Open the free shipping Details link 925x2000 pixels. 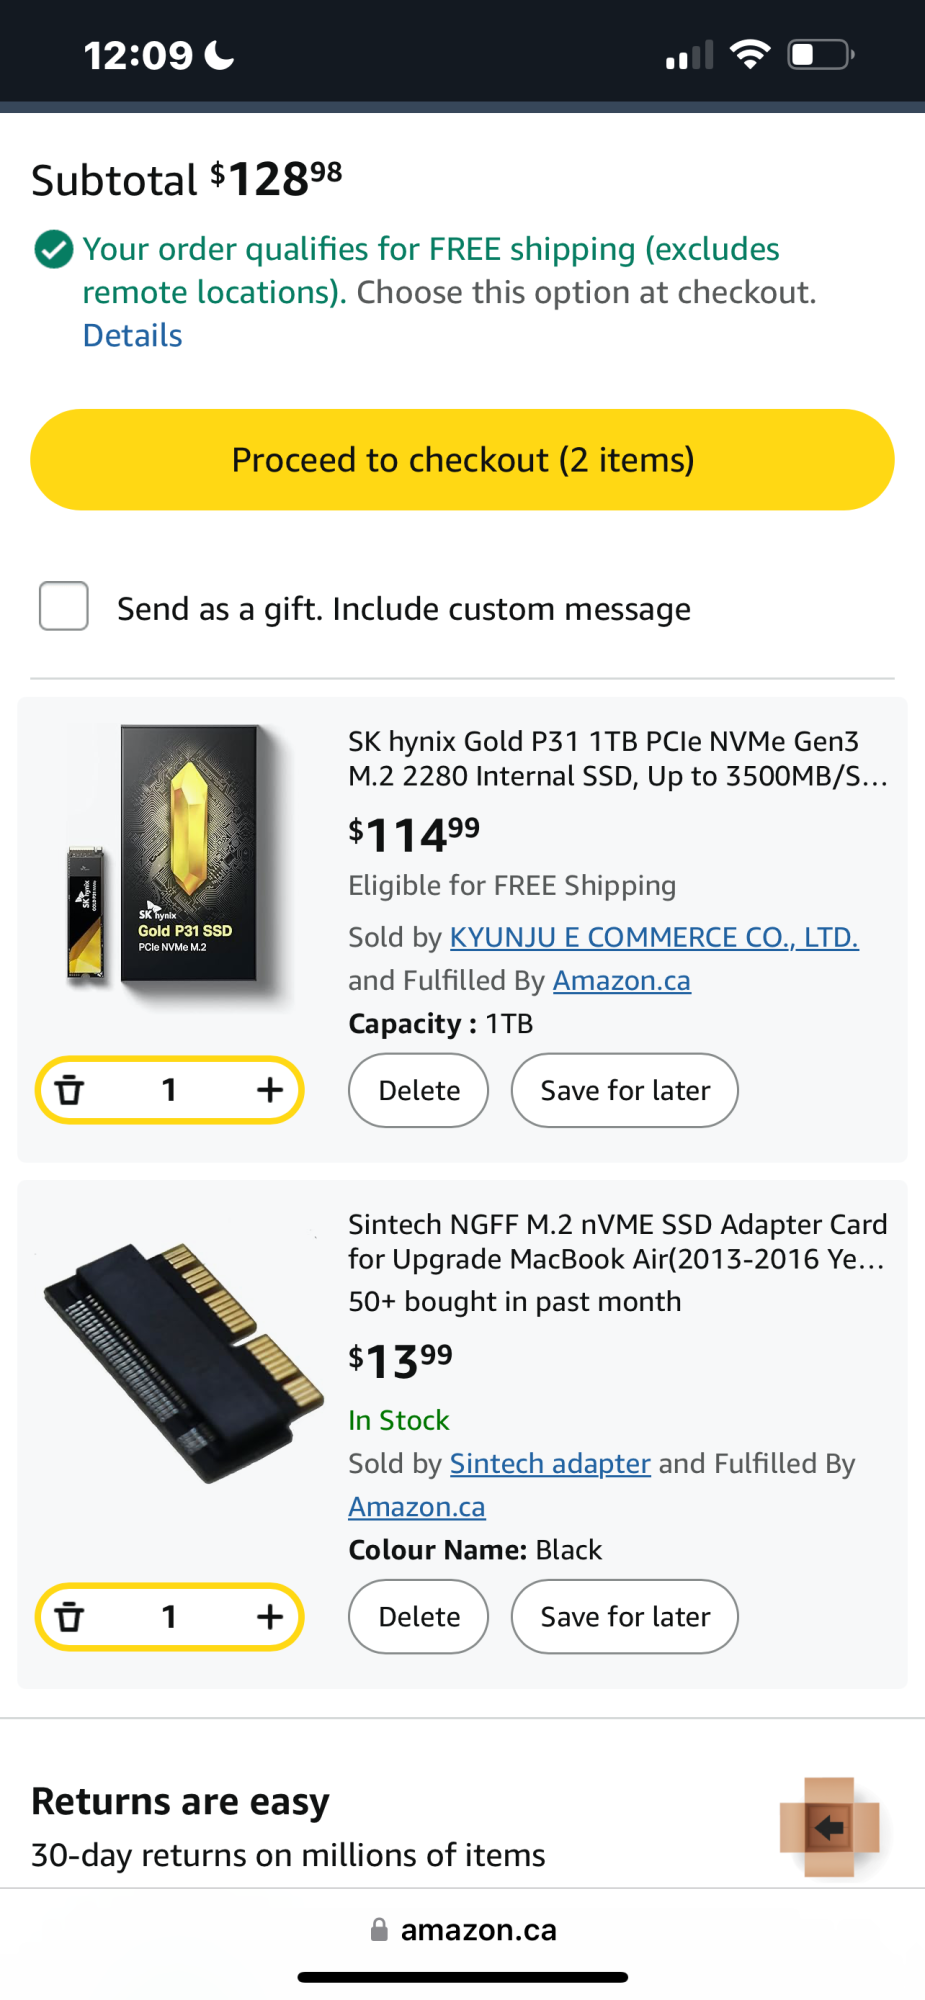pos(132,336)
